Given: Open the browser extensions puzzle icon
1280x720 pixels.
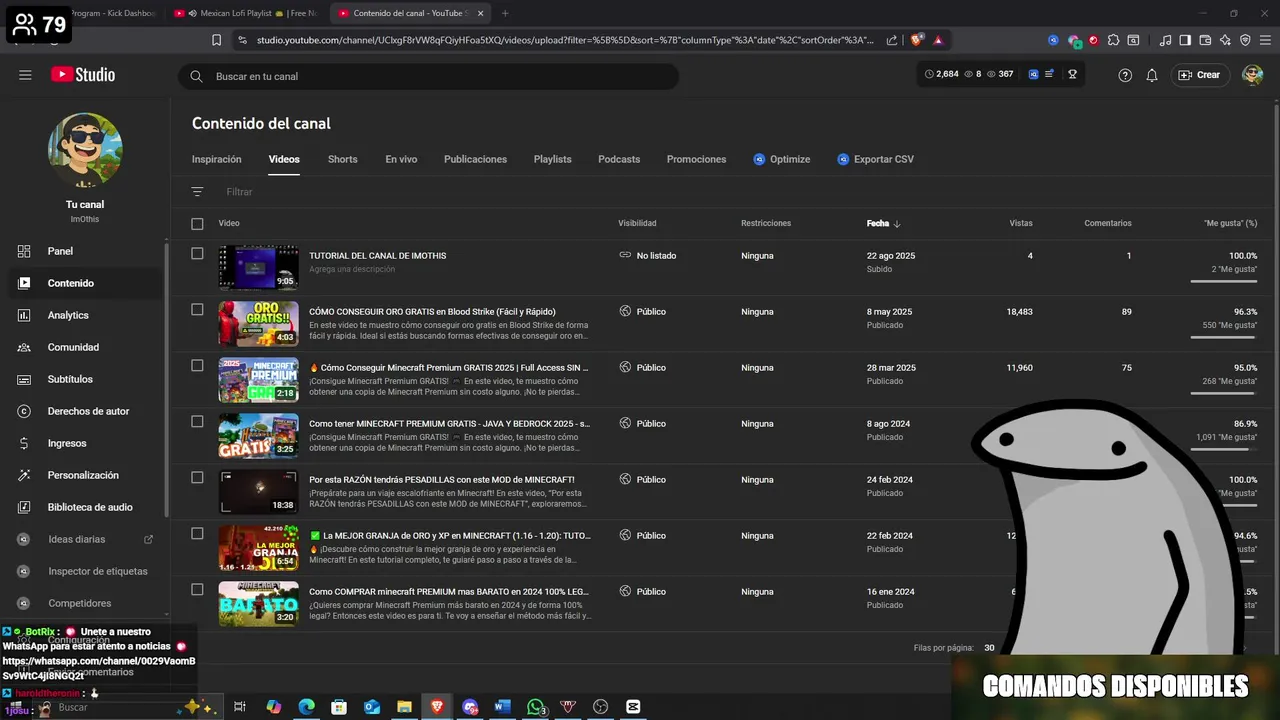Looking at the screenshot, I should tap(1113, 40).
